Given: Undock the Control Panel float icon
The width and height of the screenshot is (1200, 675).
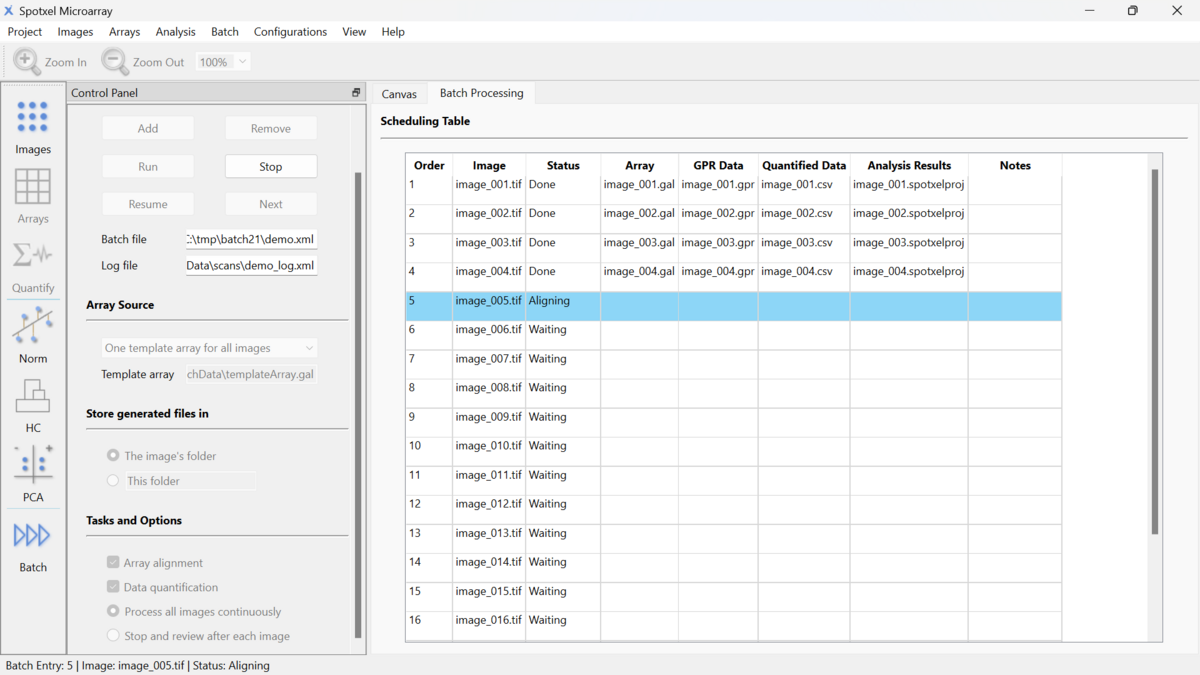Looking at the screenshot, I should [356, 93].
